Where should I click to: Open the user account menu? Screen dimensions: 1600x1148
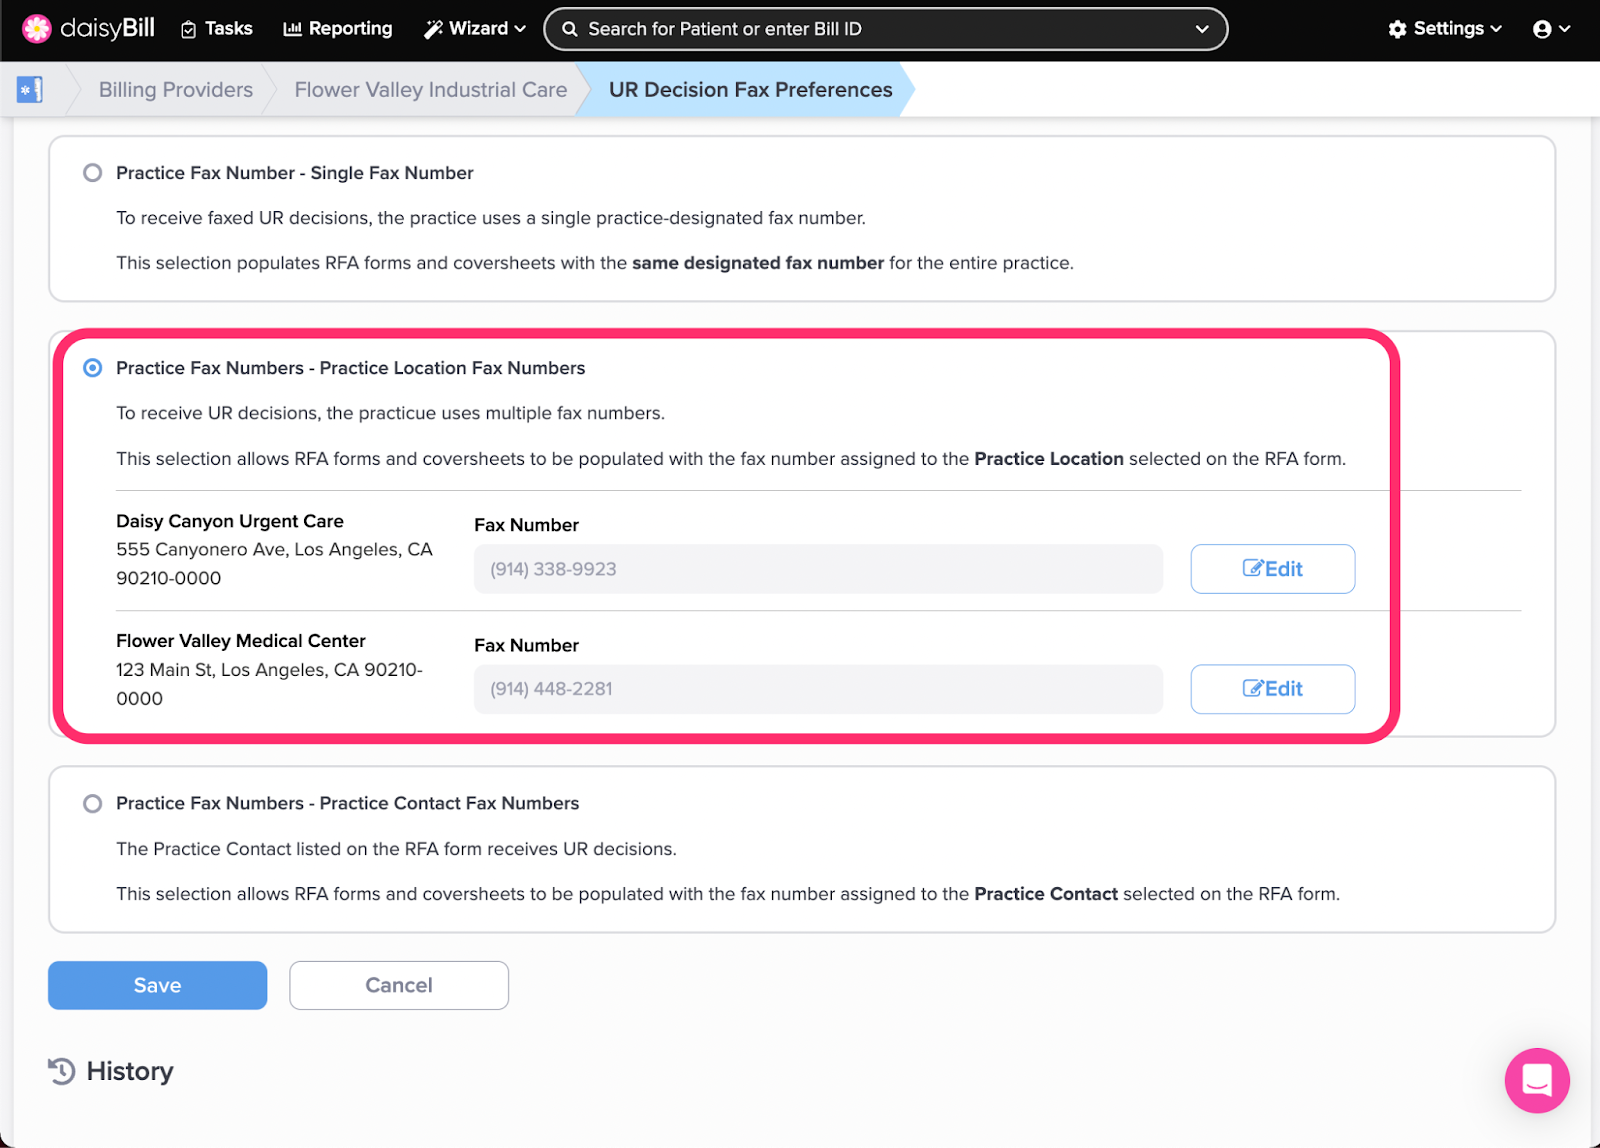1551,29
